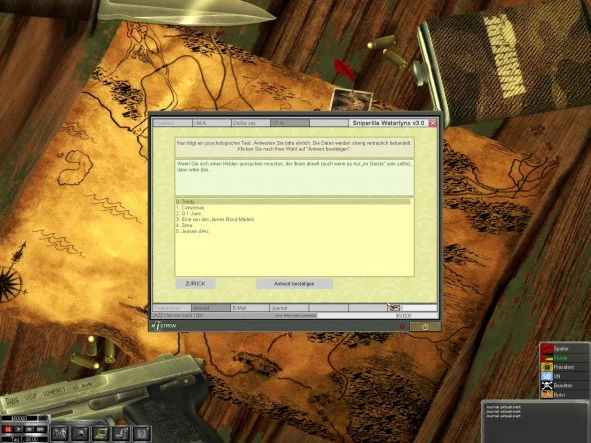This screenshot has height=443, width=591.
Task: Set time to fastest speed with the triple-arrow button
Action: click(x=41, y=429)
